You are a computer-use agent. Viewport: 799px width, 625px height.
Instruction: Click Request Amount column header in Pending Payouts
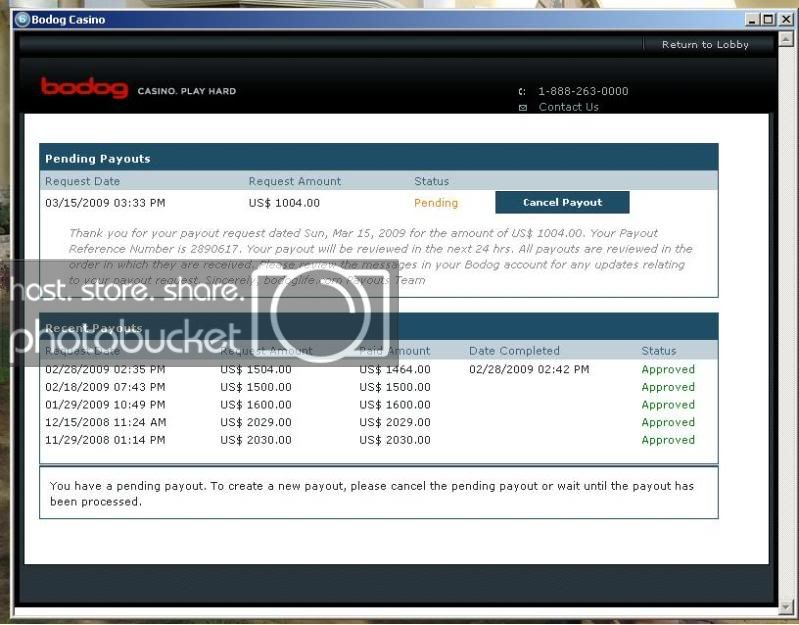[295, 181]
